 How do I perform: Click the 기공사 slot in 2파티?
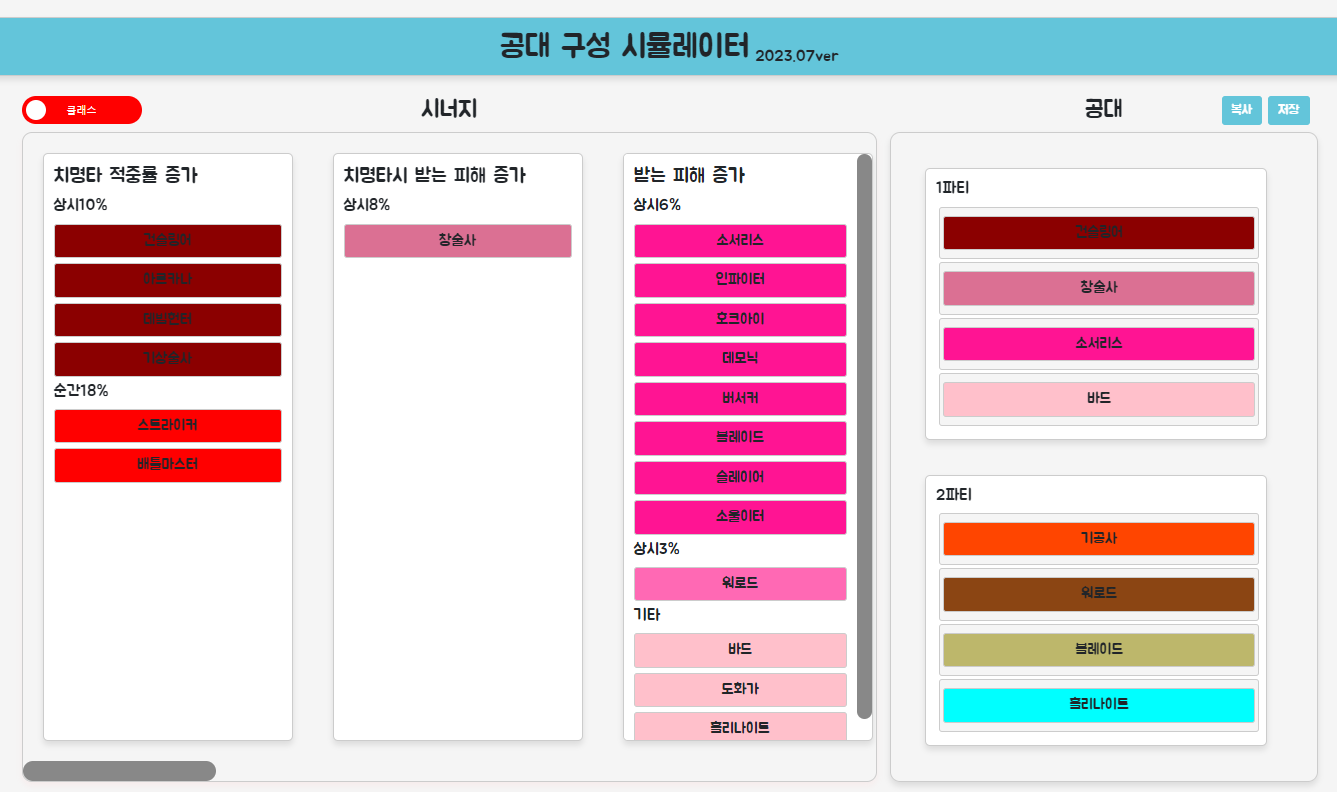tap(1098, 539)
